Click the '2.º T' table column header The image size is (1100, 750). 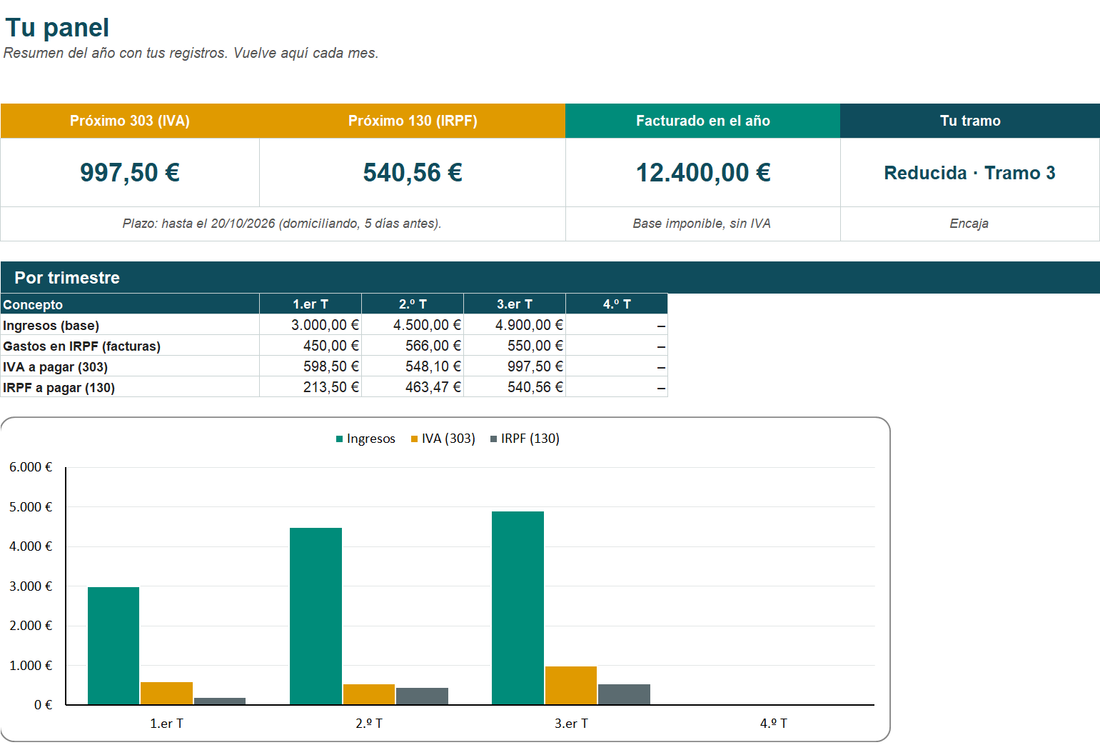(x=412, y=304)
